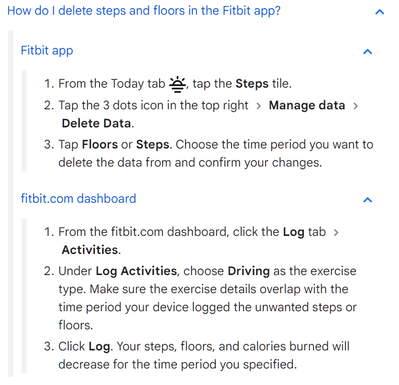Collapse the top question using its chevron
The height and width of the screenshot is (385, 399).
click(x=380, y=12)
